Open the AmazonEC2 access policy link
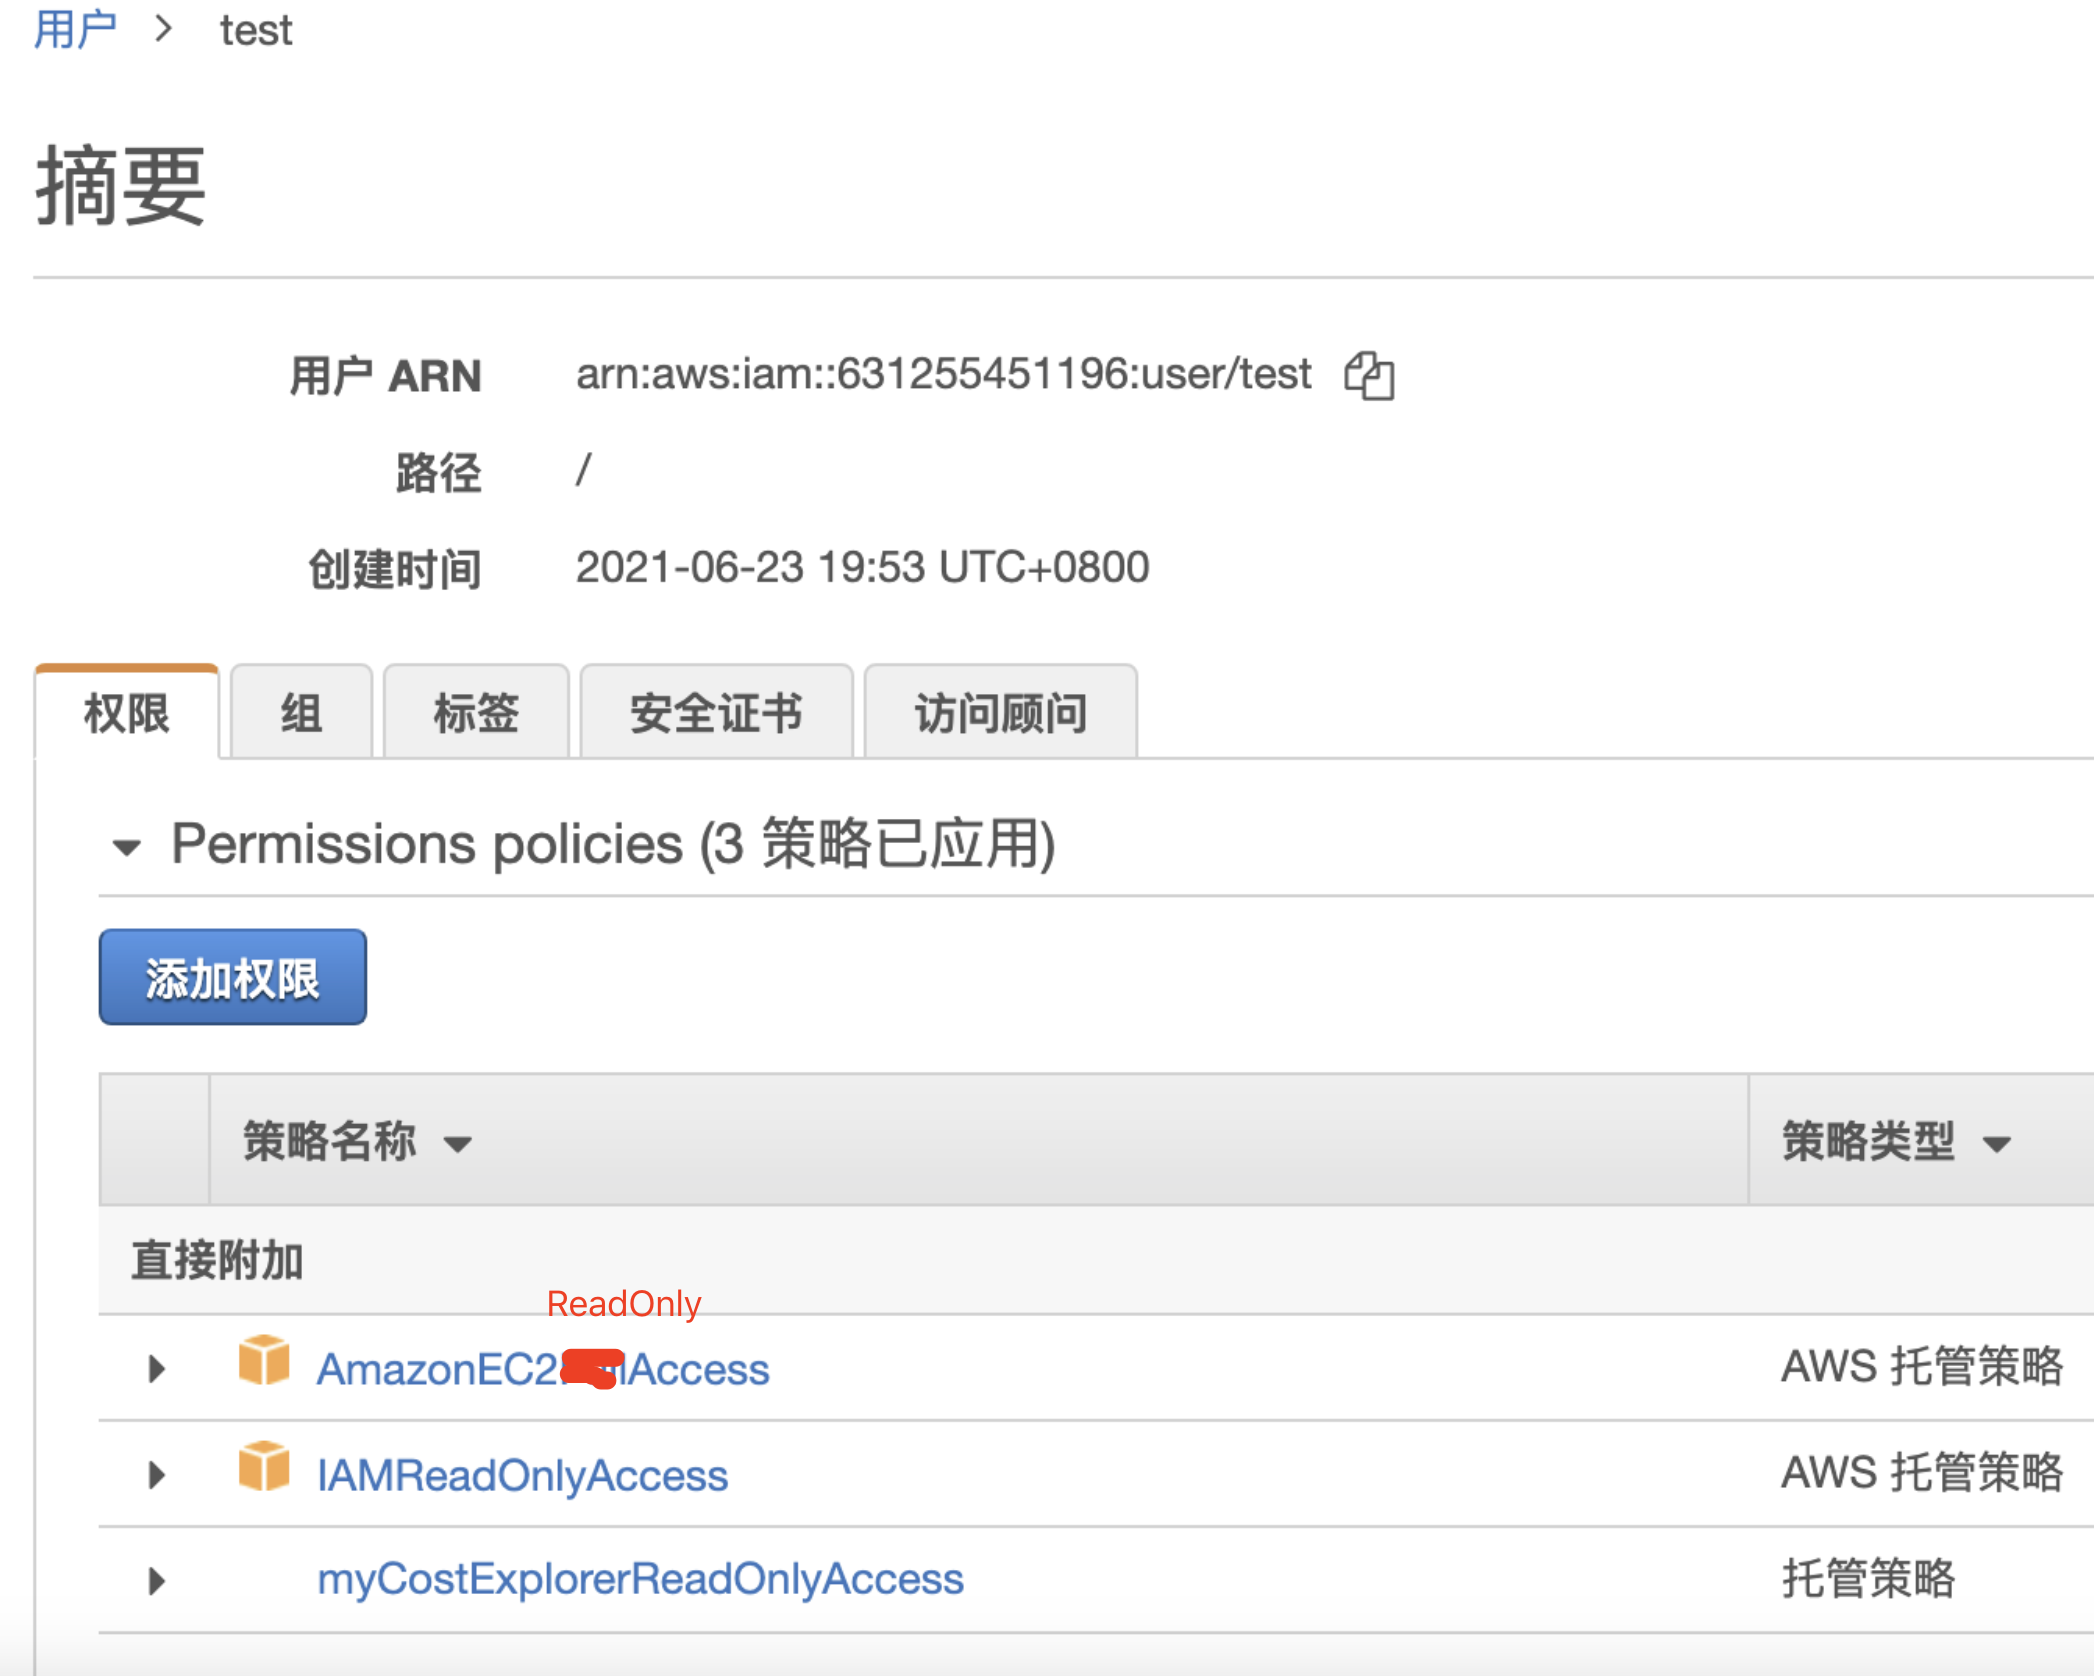This screenshot has width=2094, height=1676. point(543,1369)
